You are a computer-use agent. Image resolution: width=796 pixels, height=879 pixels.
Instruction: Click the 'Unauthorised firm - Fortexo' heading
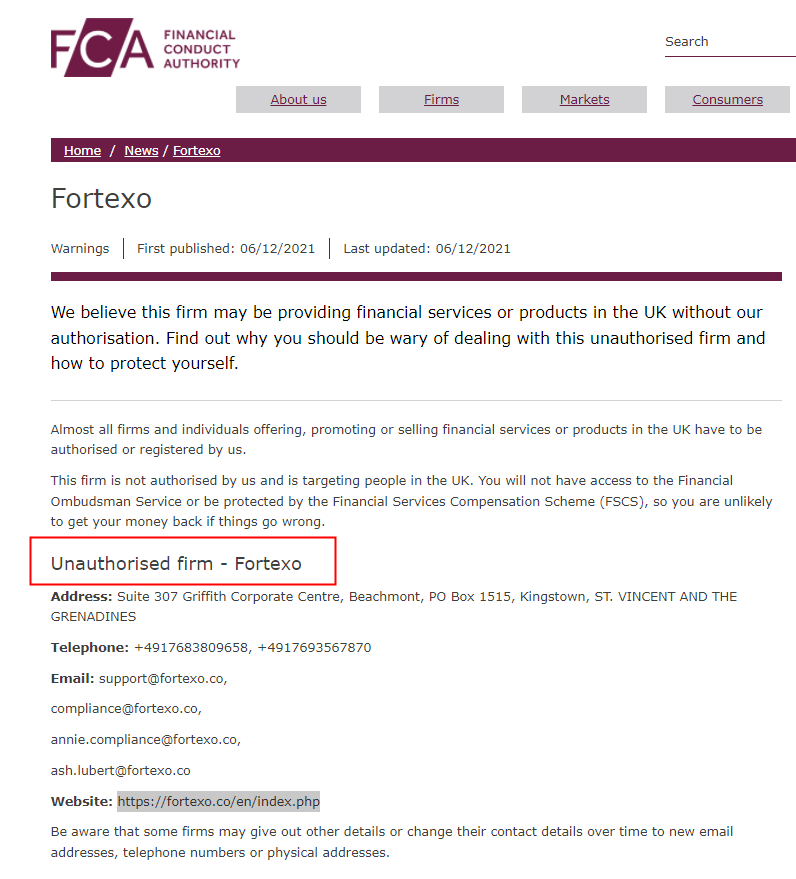(x=176, y=564)
